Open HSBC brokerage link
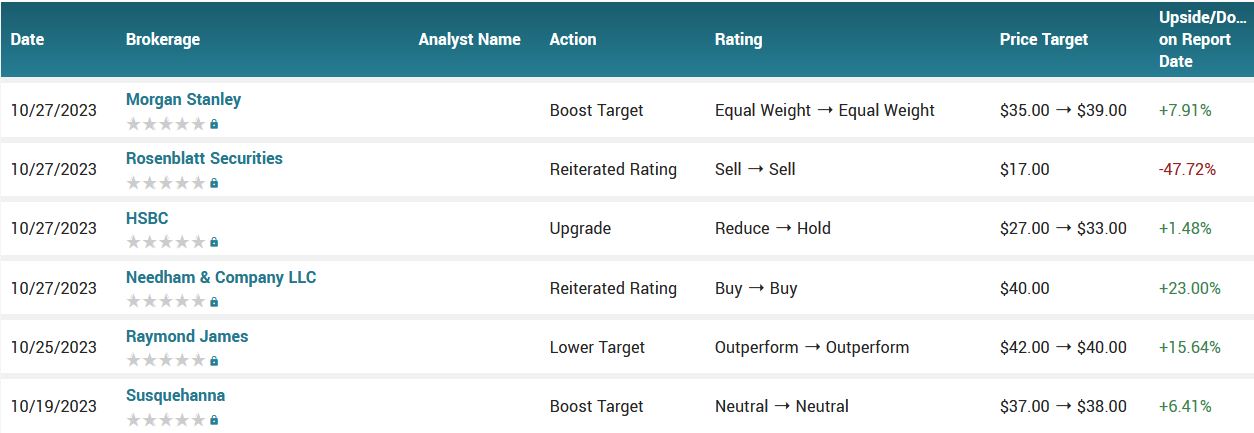The width and height of the screenshot is (1254, 433). [x=147, y=217]
